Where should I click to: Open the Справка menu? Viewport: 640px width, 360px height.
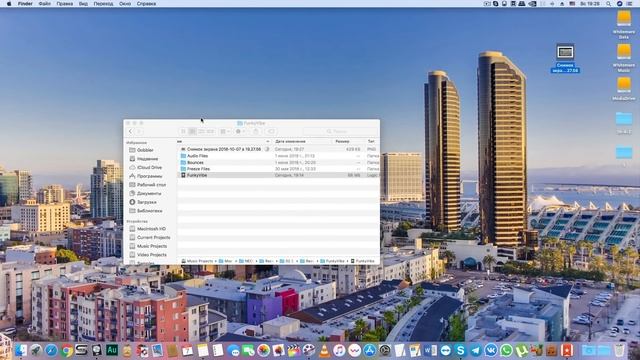point(146,4)
